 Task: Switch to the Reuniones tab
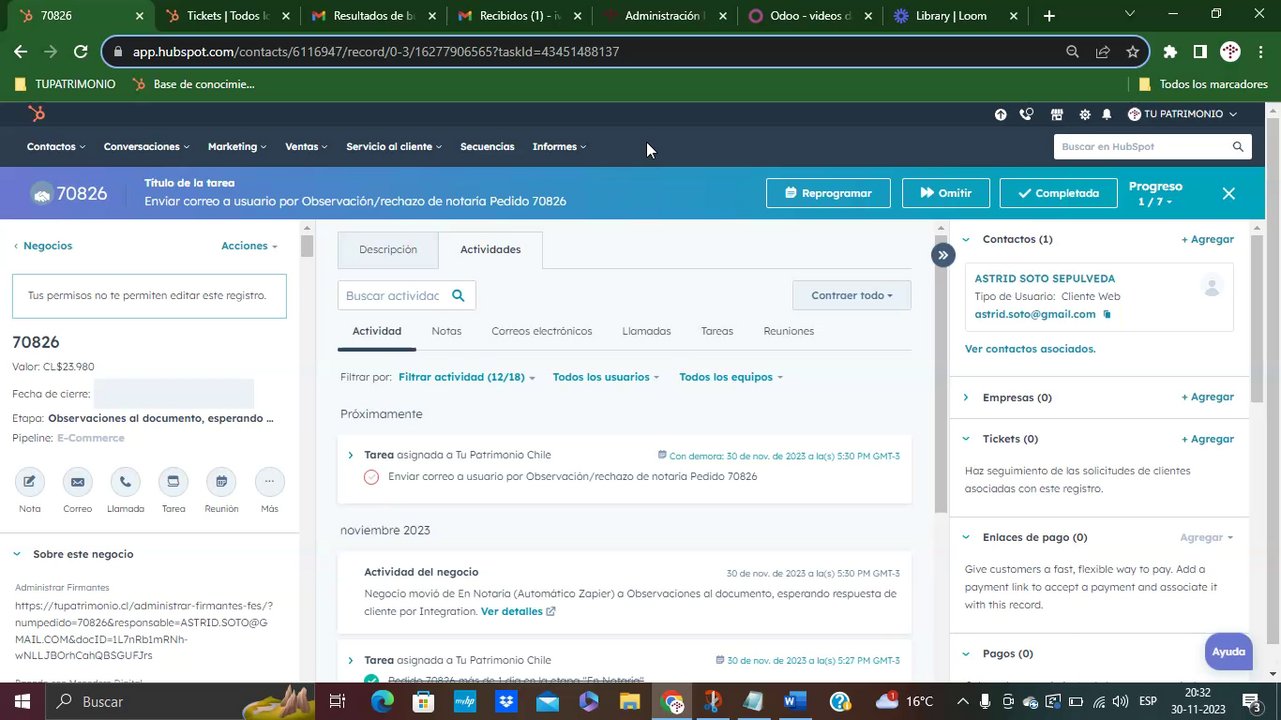[x=788, y=331]
